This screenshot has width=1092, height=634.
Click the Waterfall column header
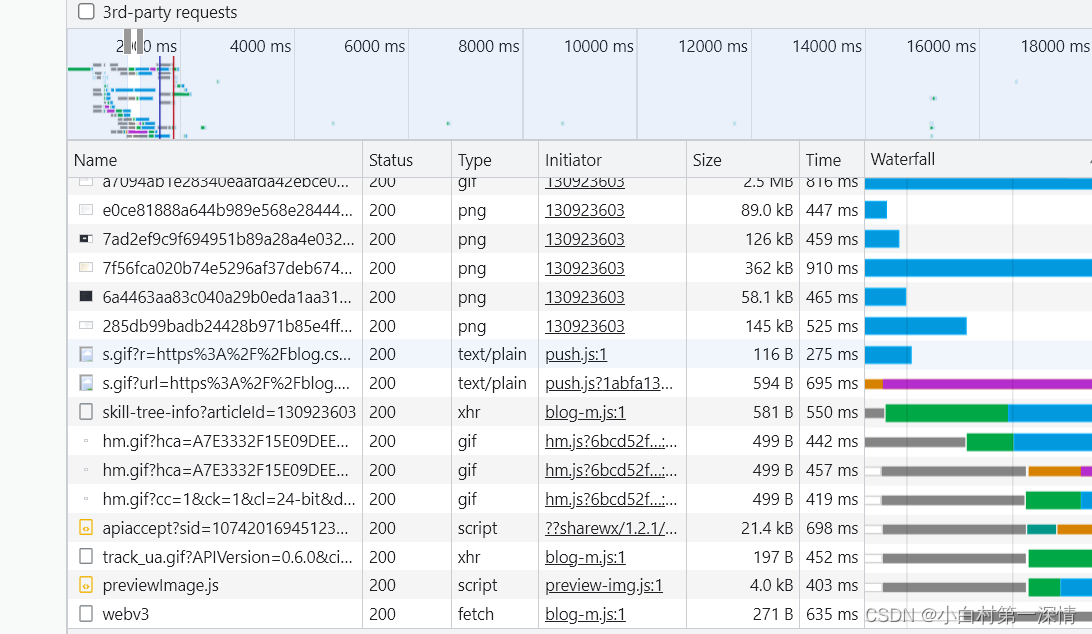(902, 160)
